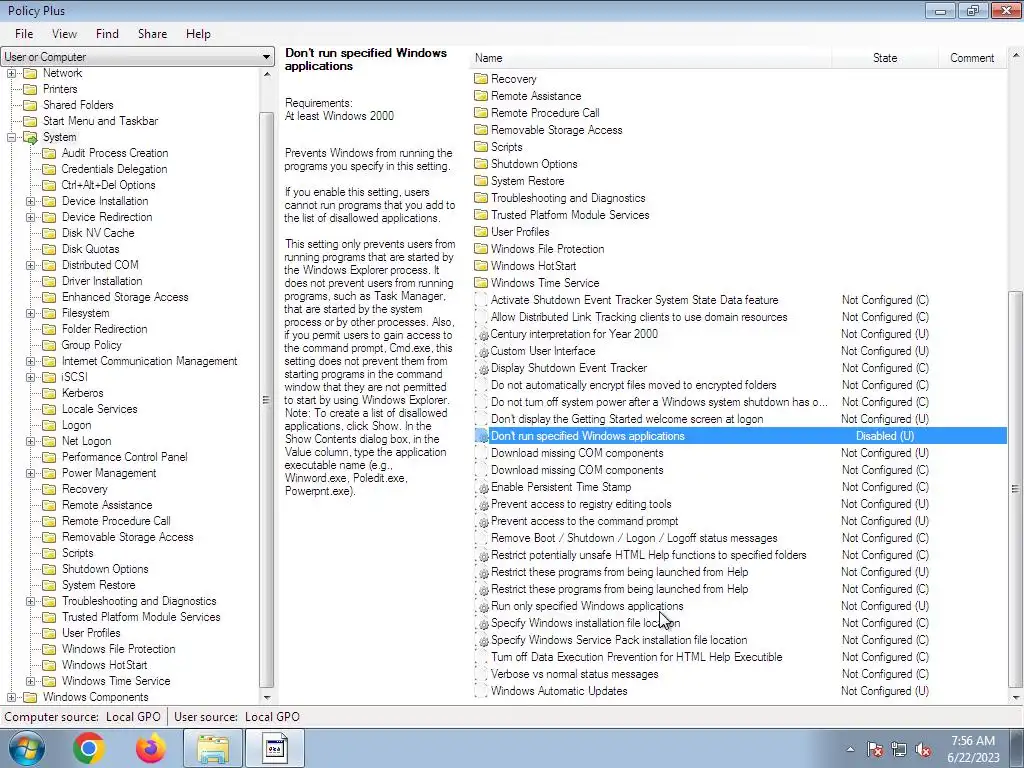This screenshot has height=768, width=1024.
Task: Click the Disabled (U) state cell
Action: click(885, 436)
